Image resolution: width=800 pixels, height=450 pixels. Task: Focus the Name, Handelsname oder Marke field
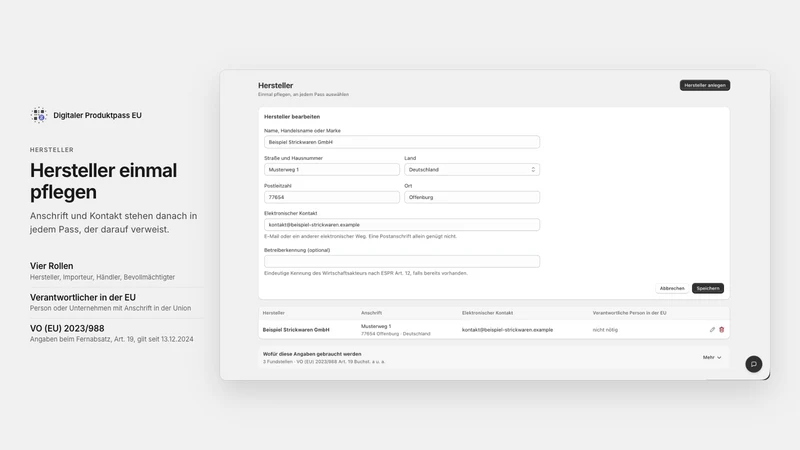coord(402,142)
